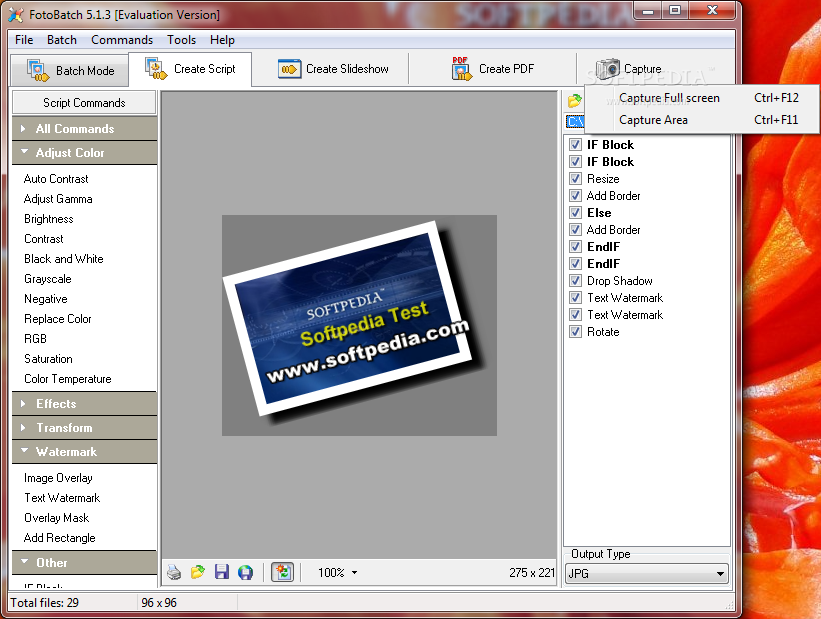
Task: Click the highlighted path field above the script list
Action: pyautogui.click(x=575, y=121)
